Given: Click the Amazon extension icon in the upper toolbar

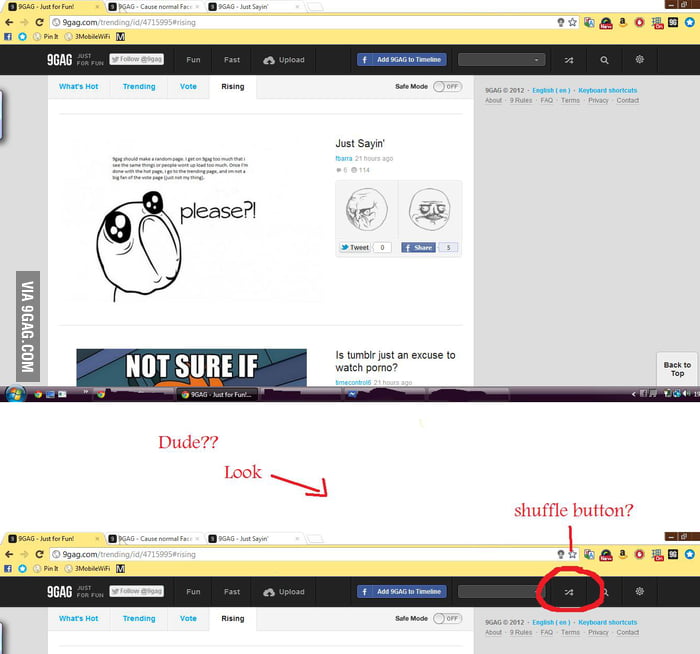Looking at the screenshot, I should click(x=622, y=22).
